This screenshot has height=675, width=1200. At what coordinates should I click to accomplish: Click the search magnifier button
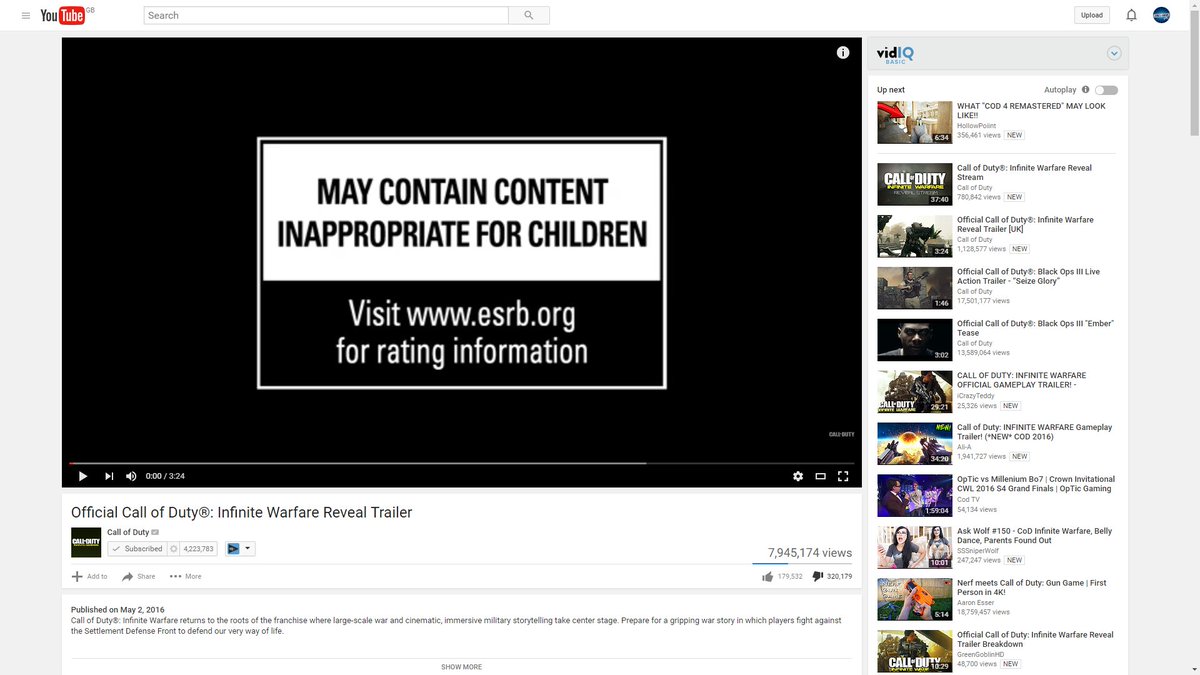[x=529, y=15]
